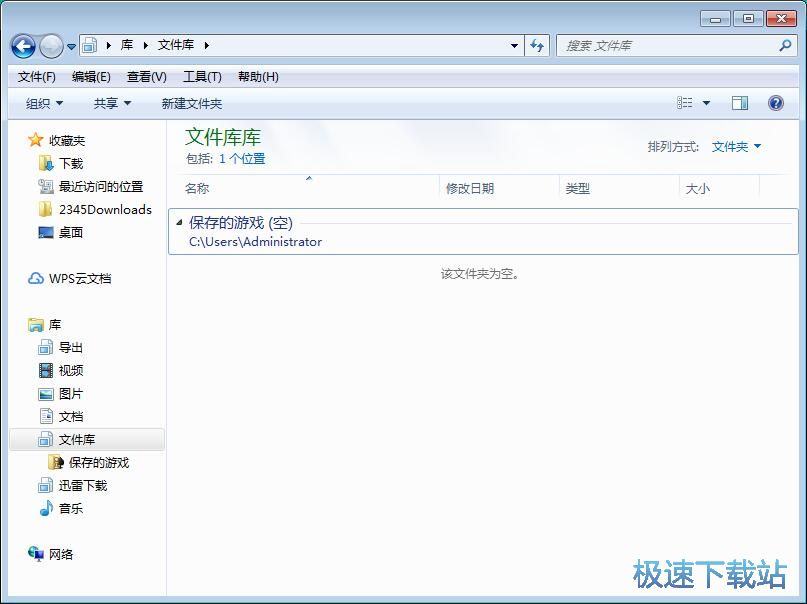The image size is (807, 604).
Task: Open the 共享 dropdown
Action: click(112, 104)
